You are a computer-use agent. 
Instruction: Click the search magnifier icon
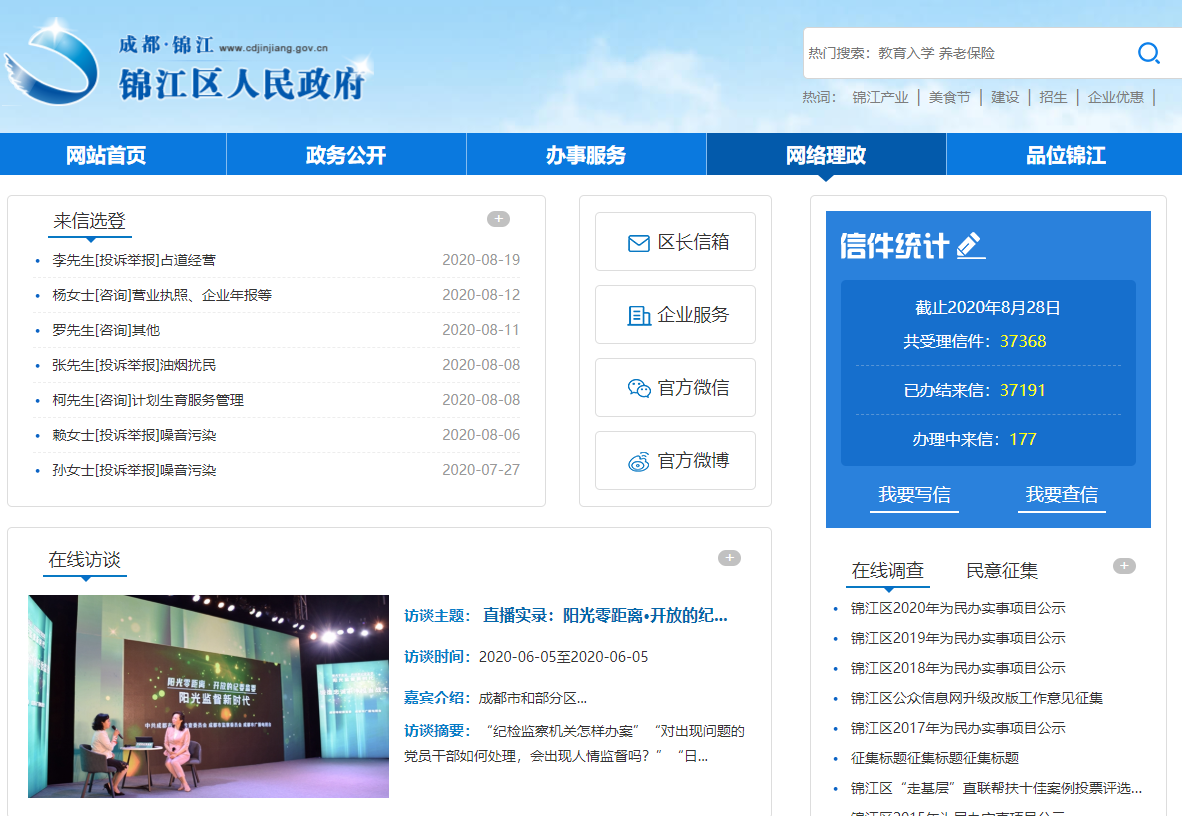1149,53
